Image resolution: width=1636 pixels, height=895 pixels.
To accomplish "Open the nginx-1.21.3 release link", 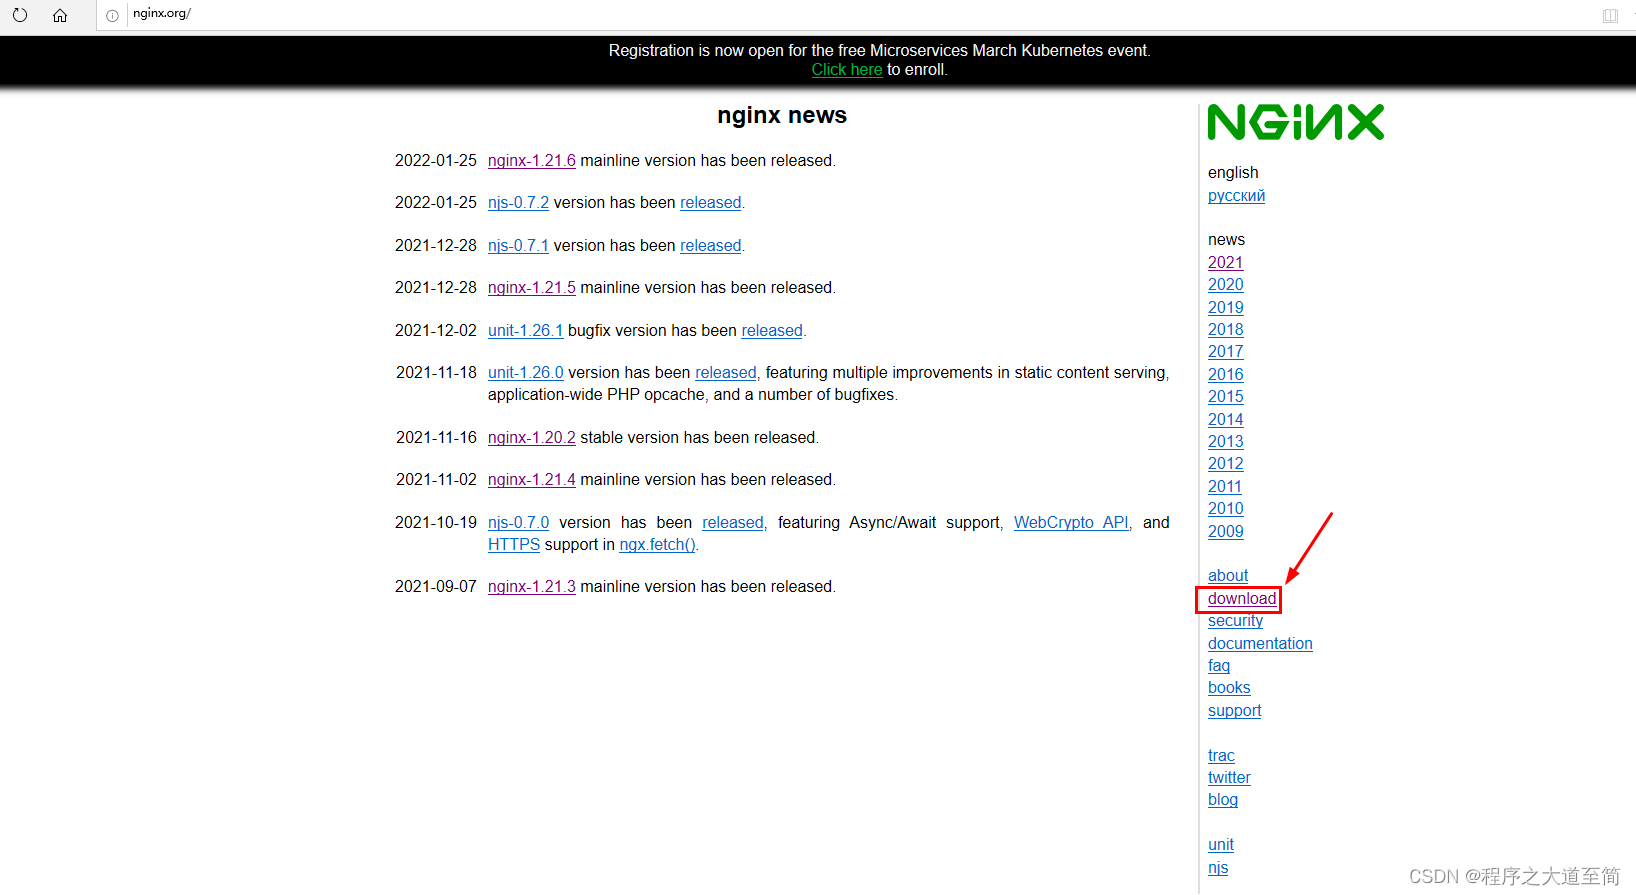I will tap(532, 587).
